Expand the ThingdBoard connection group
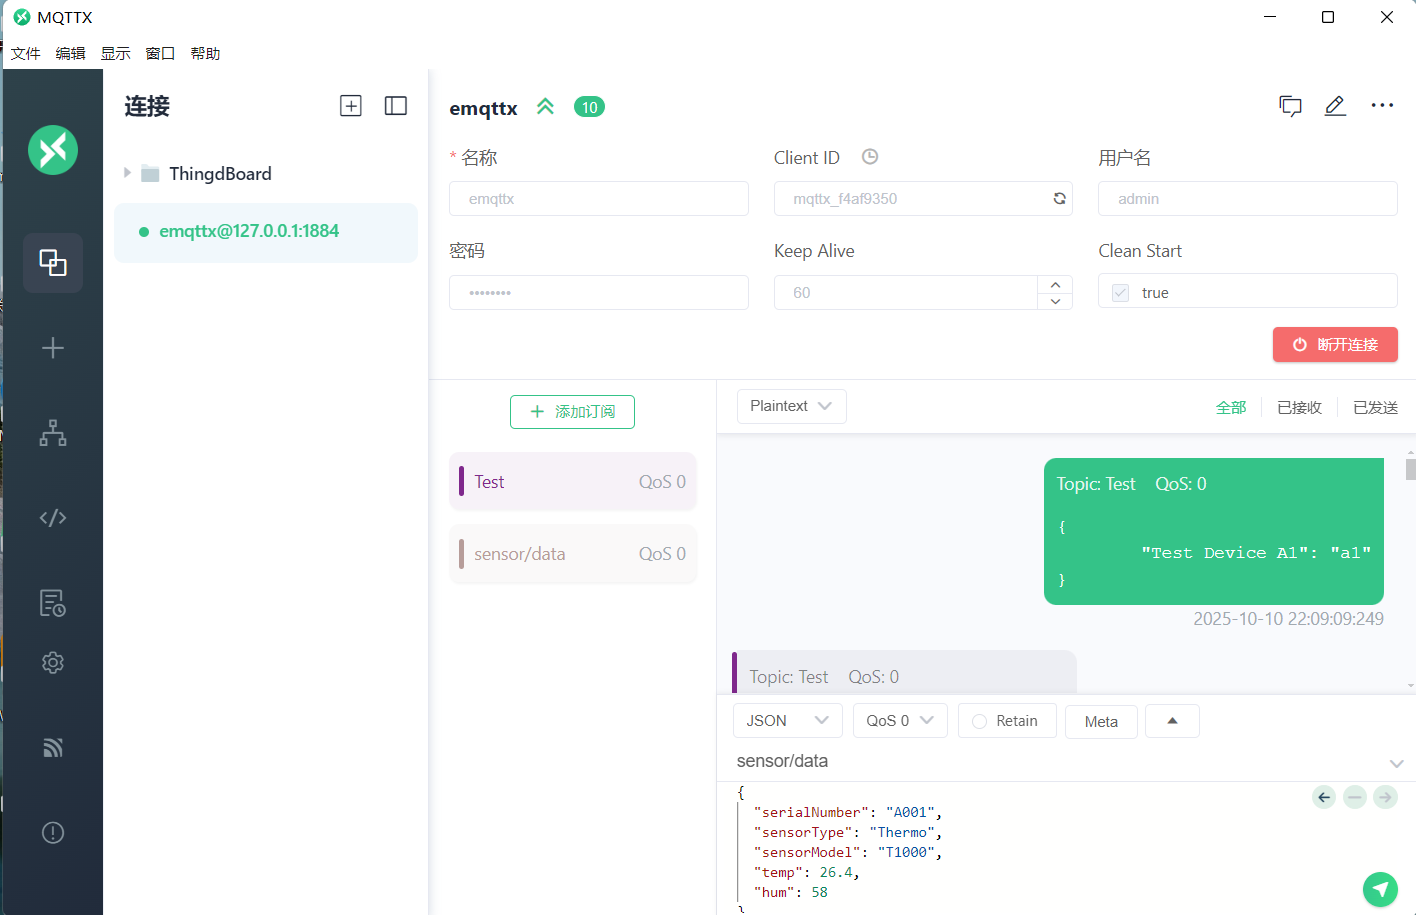The height and width of the screenshot is (915, 1416). pos(128,173)
